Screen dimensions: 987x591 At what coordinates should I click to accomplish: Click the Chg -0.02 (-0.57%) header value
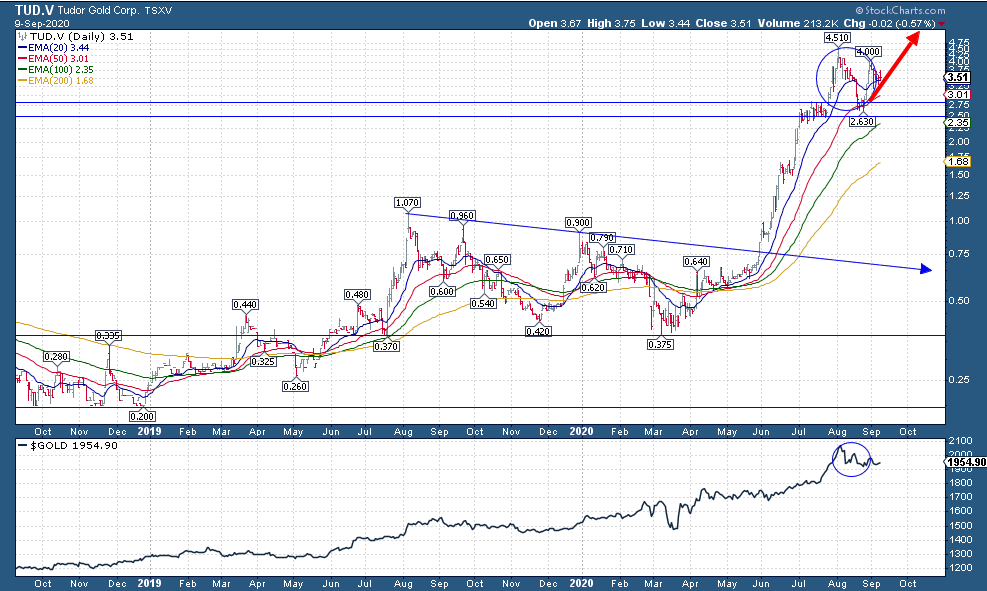point(889,23)
